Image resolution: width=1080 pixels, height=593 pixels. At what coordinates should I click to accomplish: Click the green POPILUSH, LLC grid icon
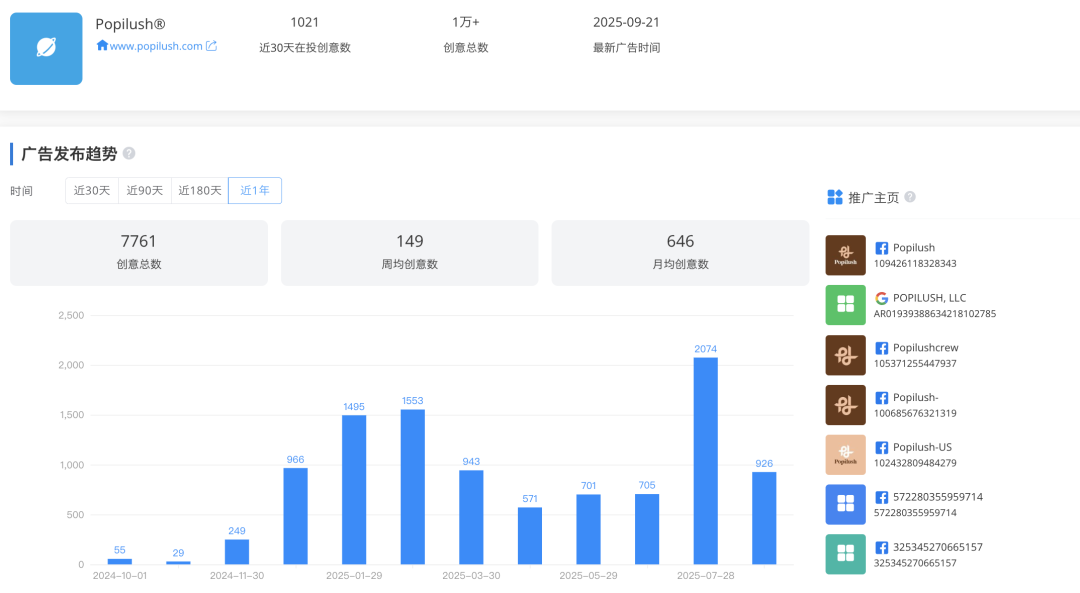click(x=845, y=305)
